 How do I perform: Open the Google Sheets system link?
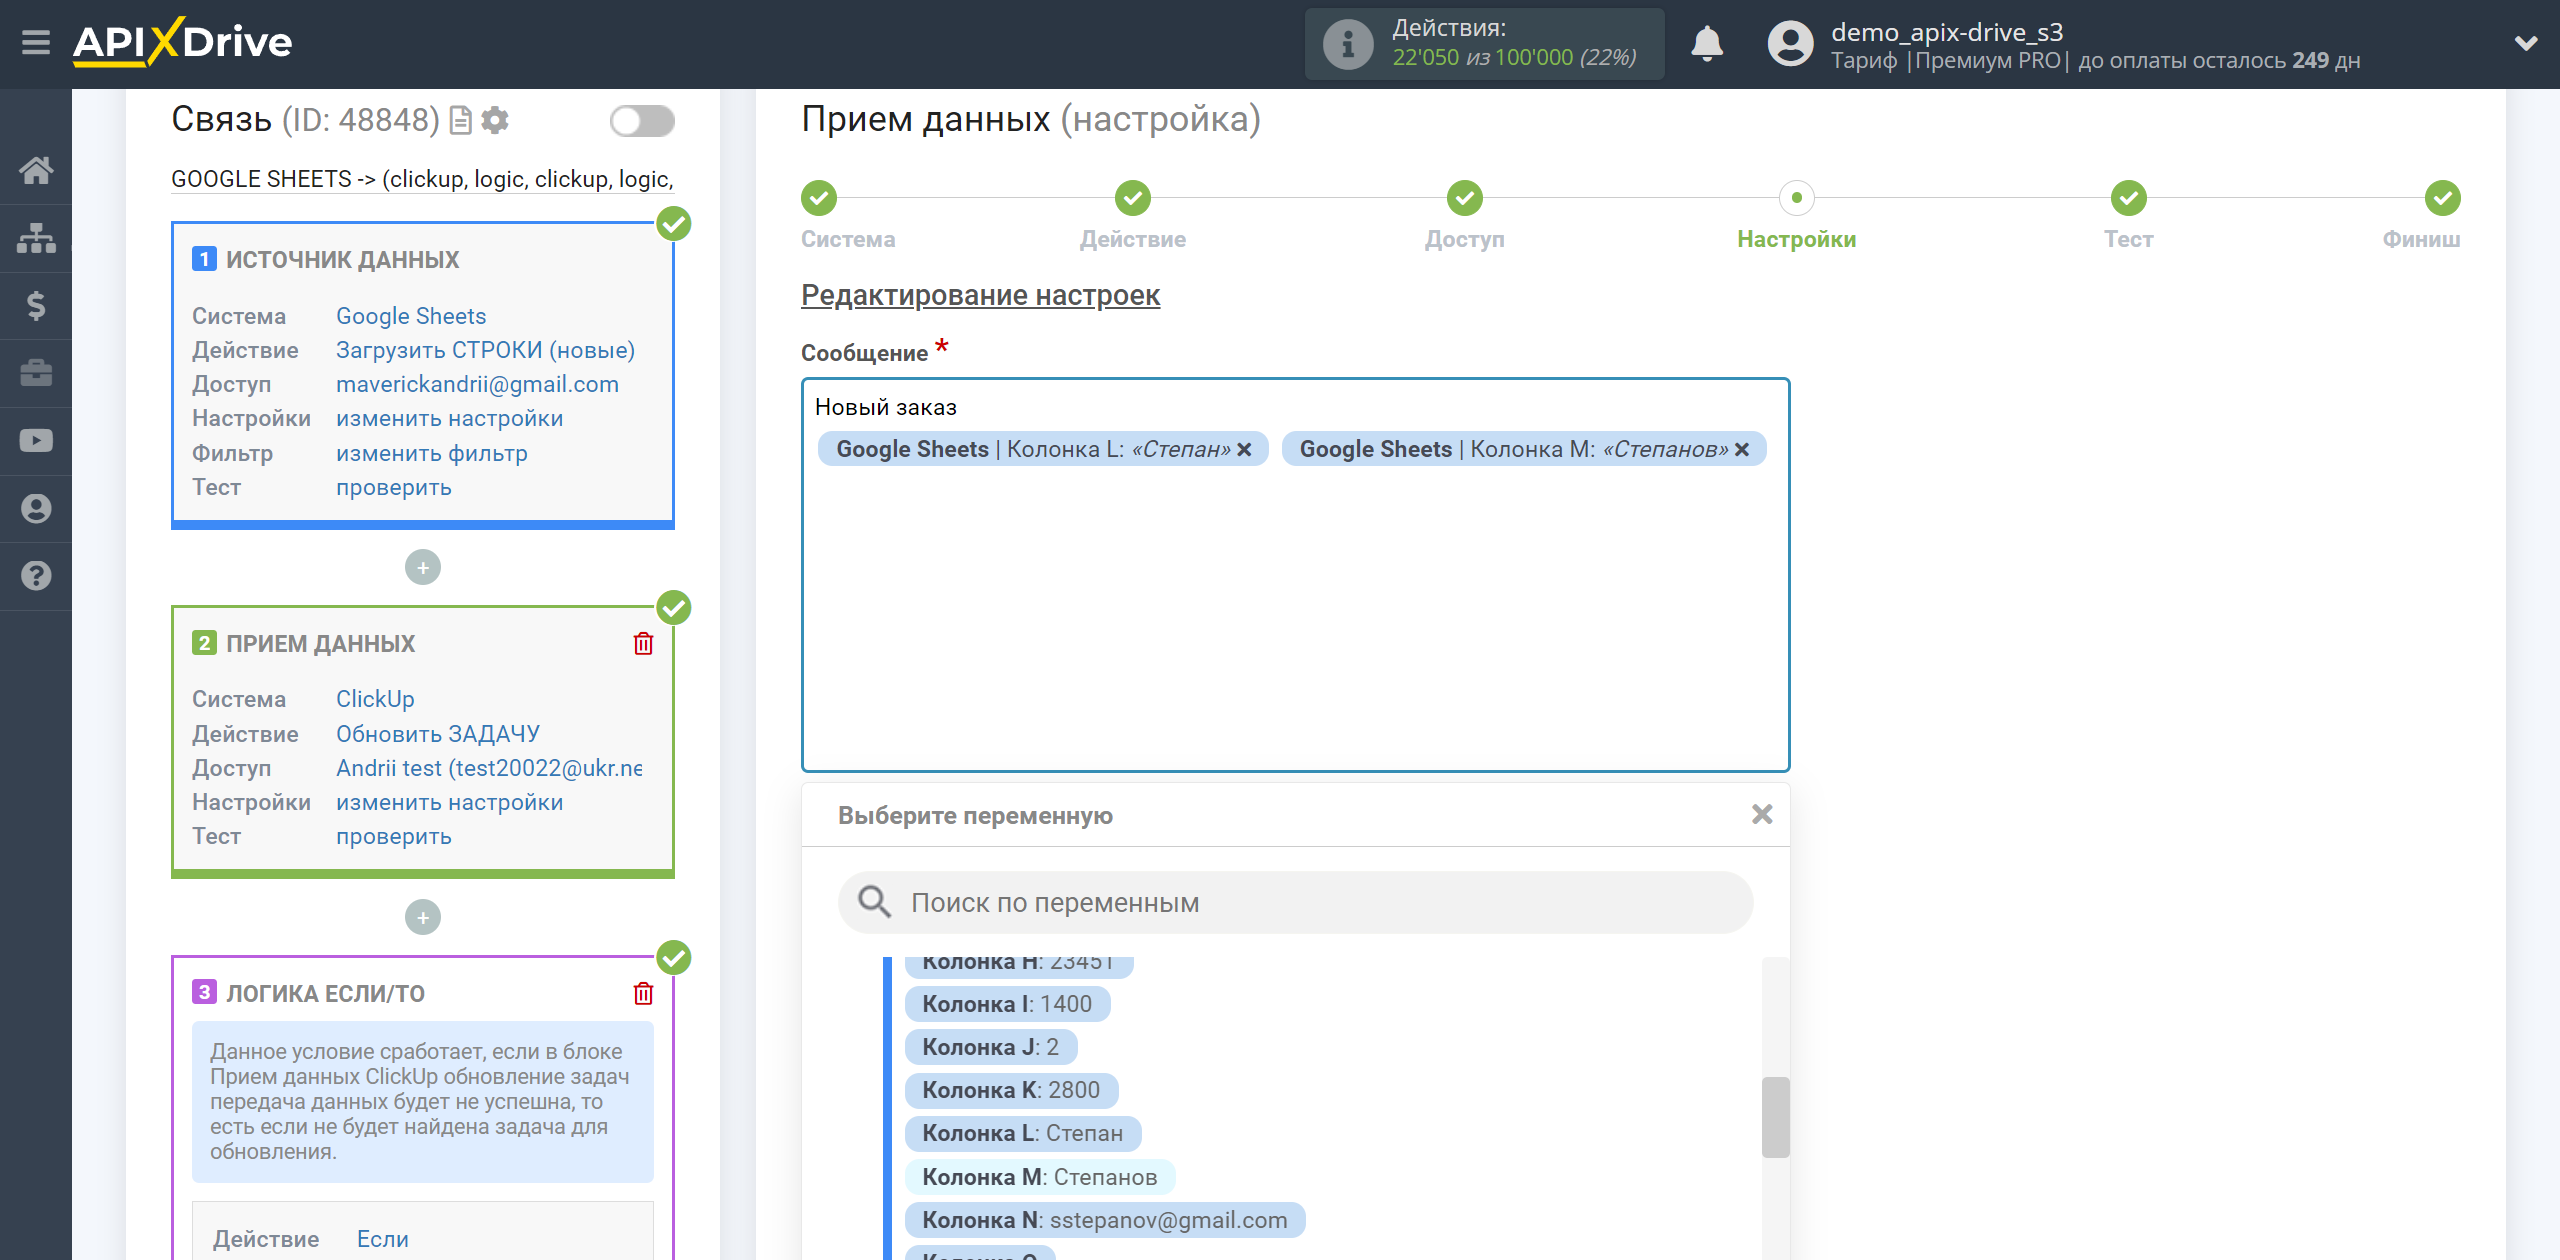point(411,316)
